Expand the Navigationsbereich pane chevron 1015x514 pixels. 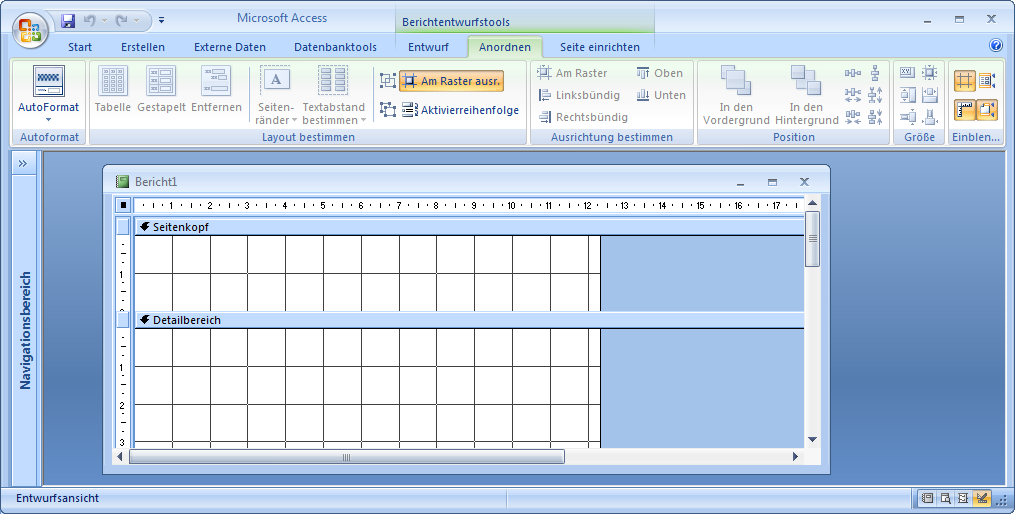[23, 163]
